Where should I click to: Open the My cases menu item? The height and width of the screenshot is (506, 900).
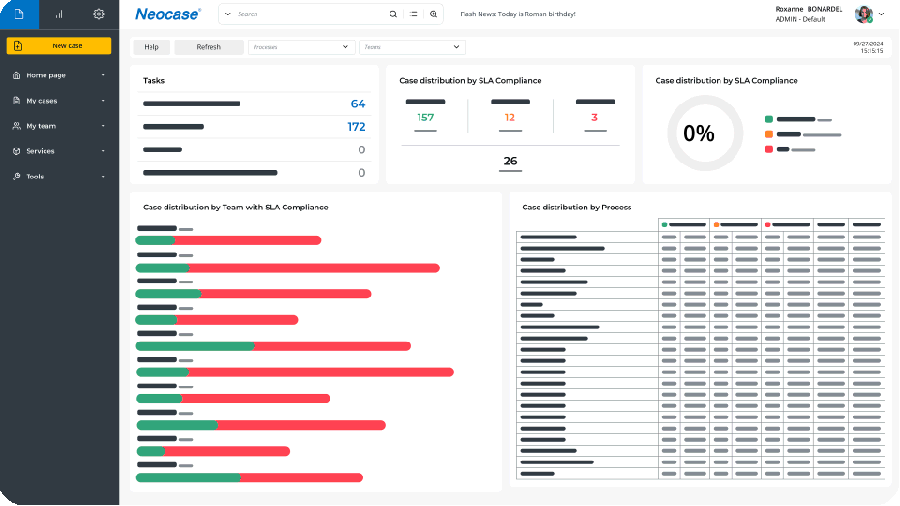41,100
